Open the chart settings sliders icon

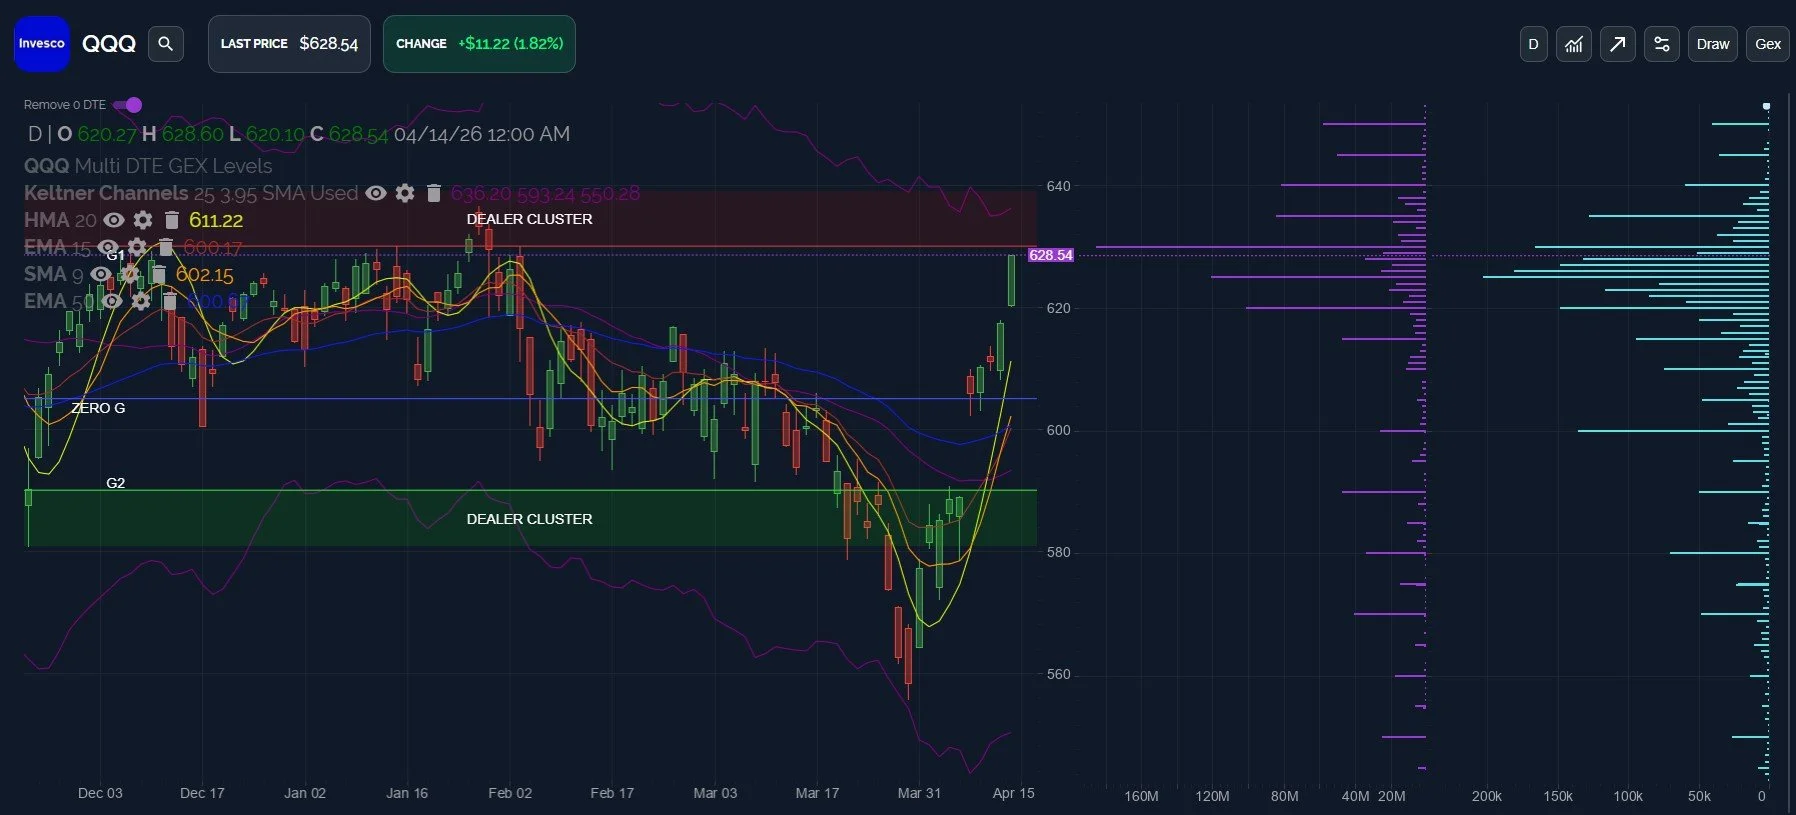(1662, 44)
